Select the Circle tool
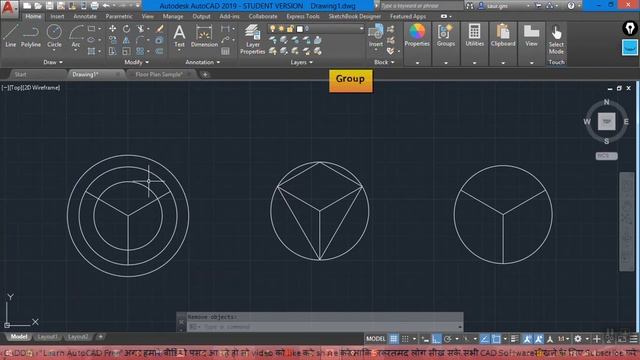This screenshot has height=360, width=640. [54, 36]
